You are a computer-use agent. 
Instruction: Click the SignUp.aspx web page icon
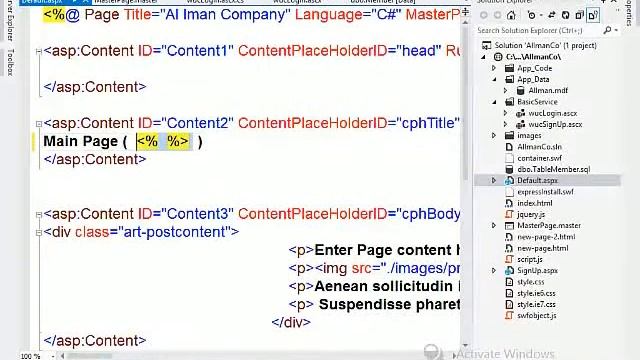[x=509, y=271]
